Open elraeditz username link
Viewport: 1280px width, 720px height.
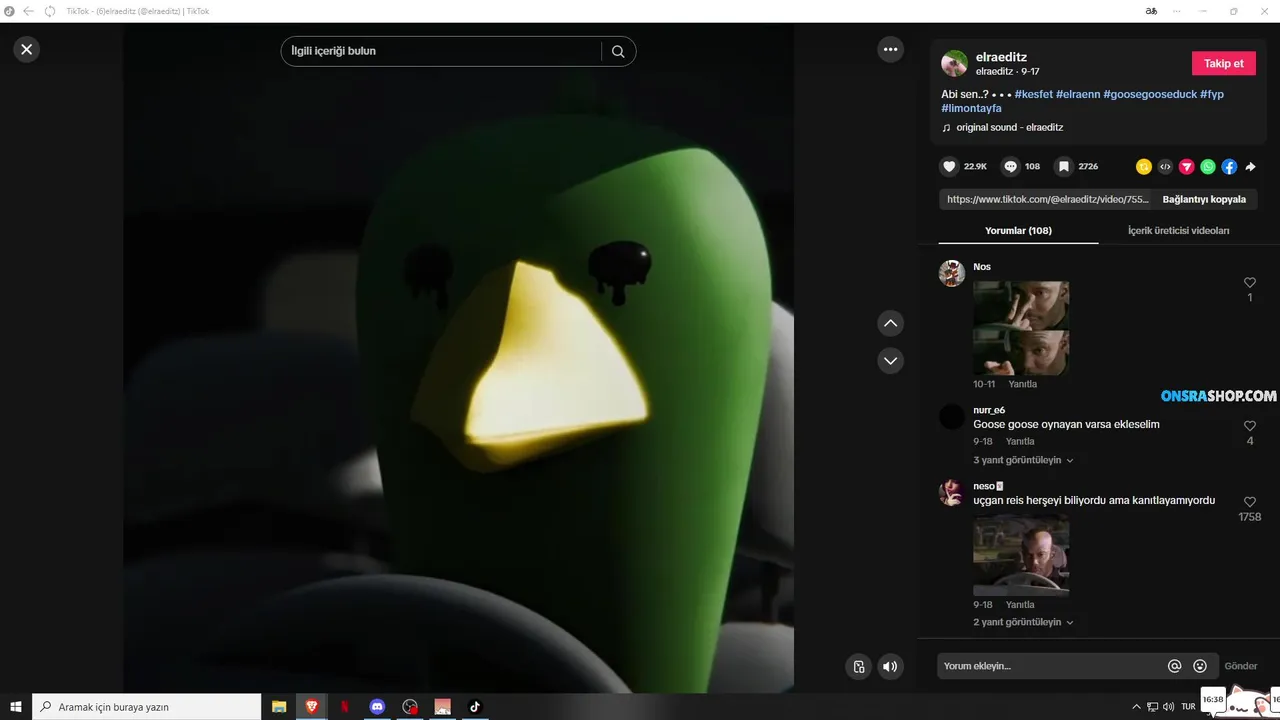(x=1001, y=57)
